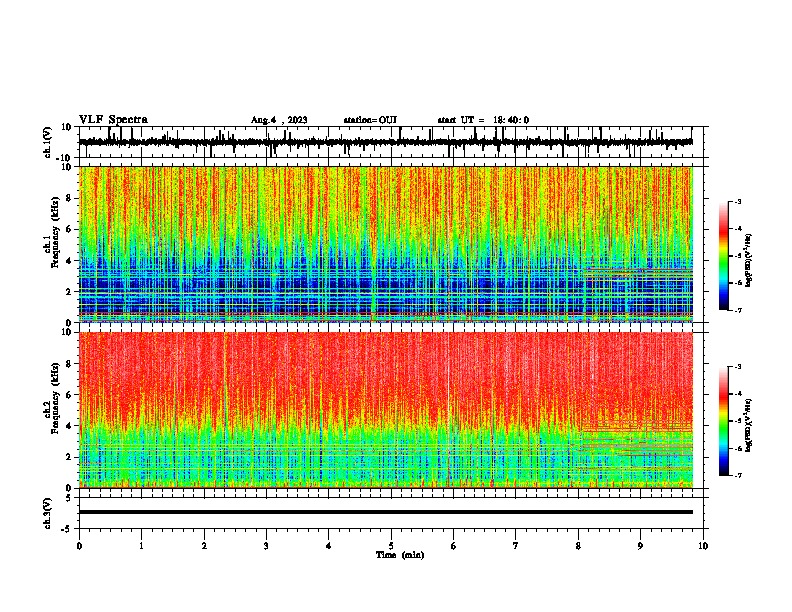Click time axis tick label "2"
The image size is (792, 612).
pos(204,546)
